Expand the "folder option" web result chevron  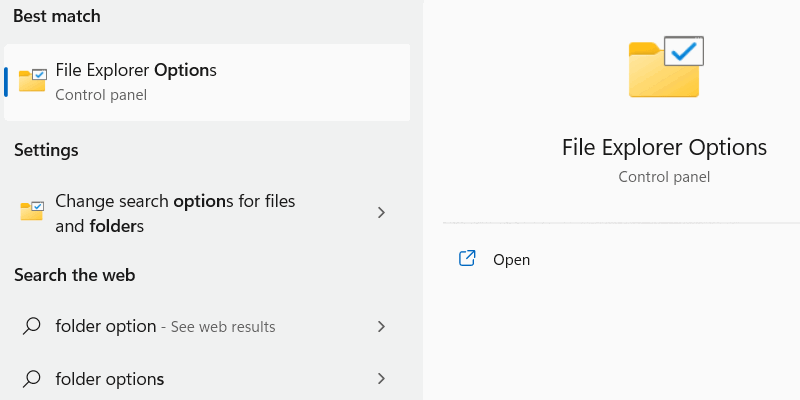coord(381,326)
